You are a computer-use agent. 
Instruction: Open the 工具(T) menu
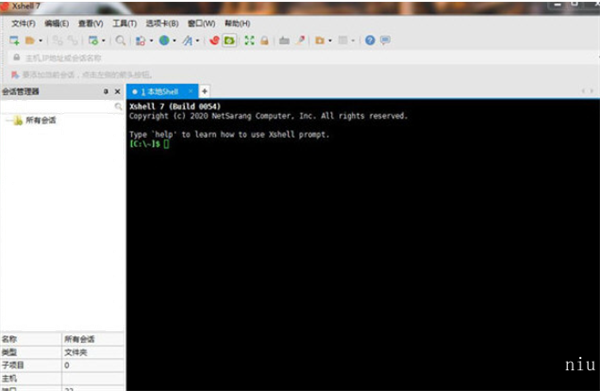[124, 24]
